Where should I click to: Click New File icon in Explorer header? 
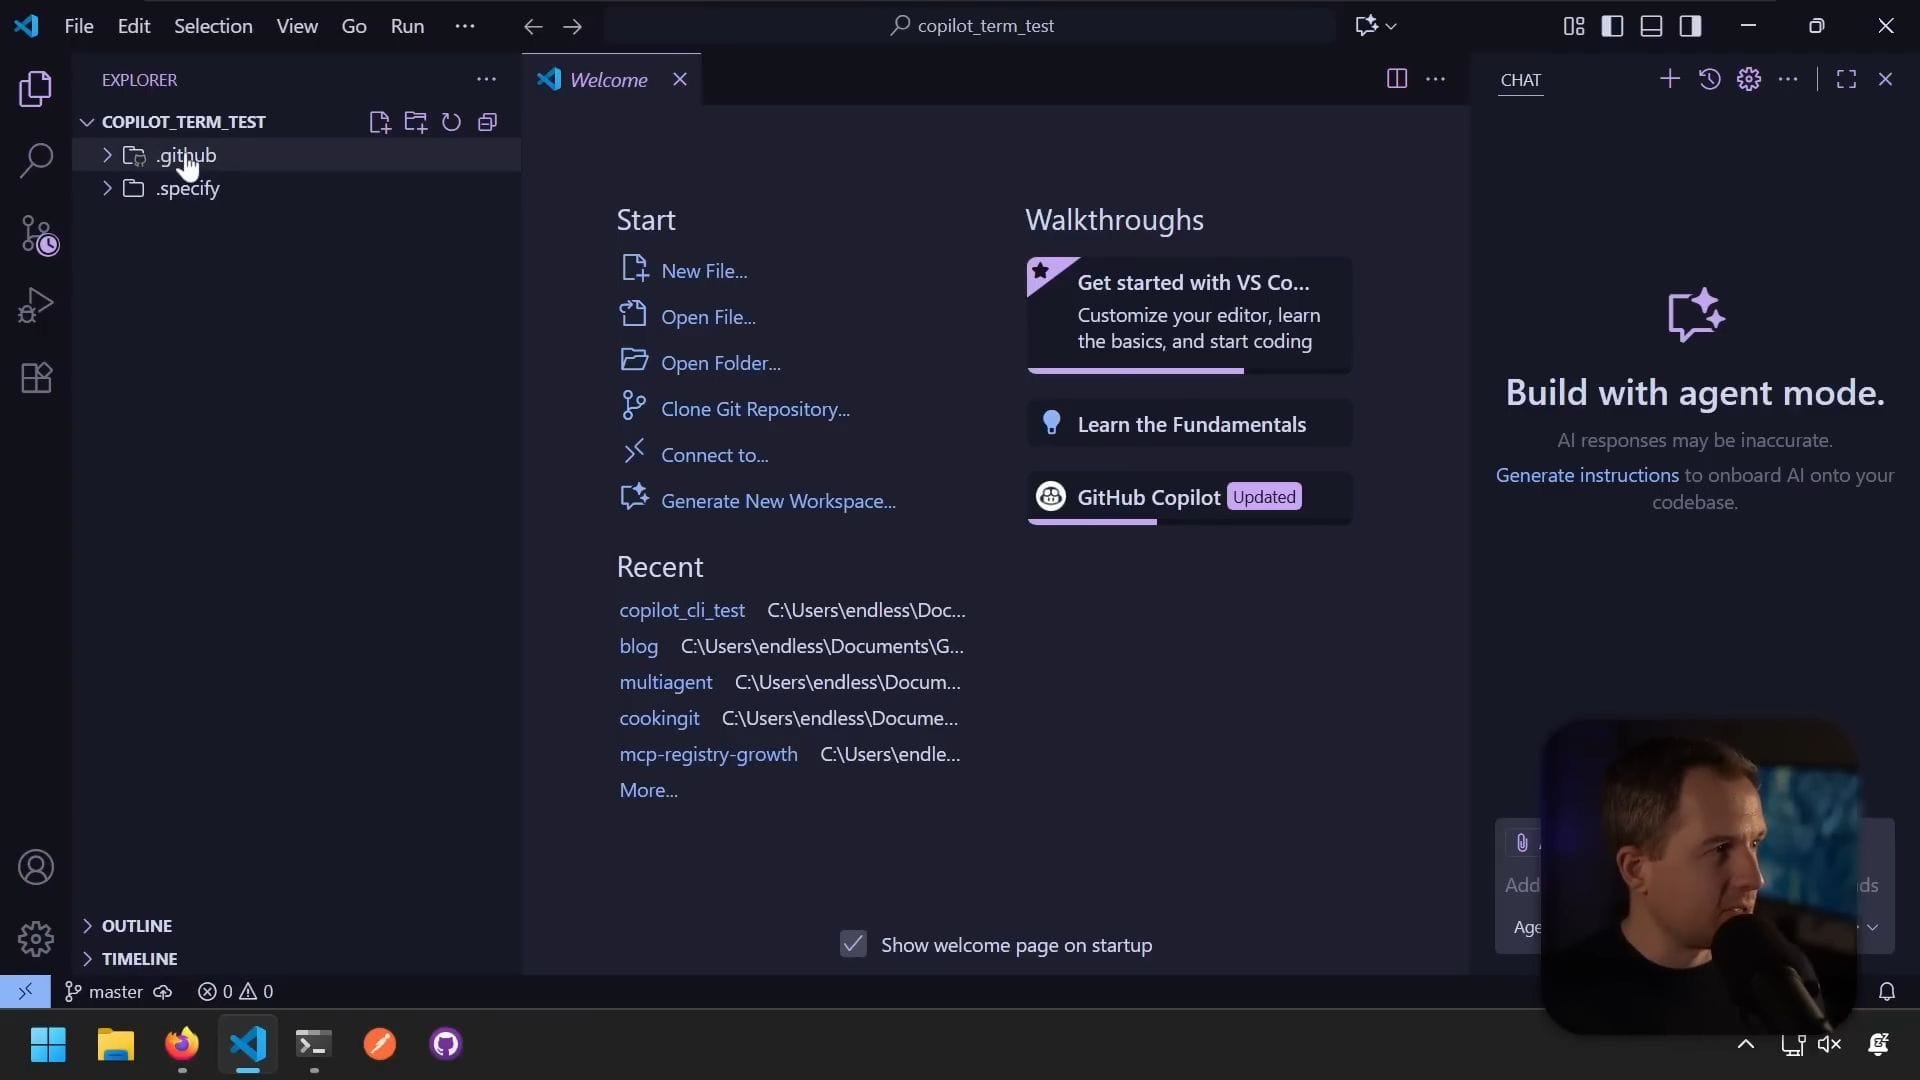[x=379, y=122]
